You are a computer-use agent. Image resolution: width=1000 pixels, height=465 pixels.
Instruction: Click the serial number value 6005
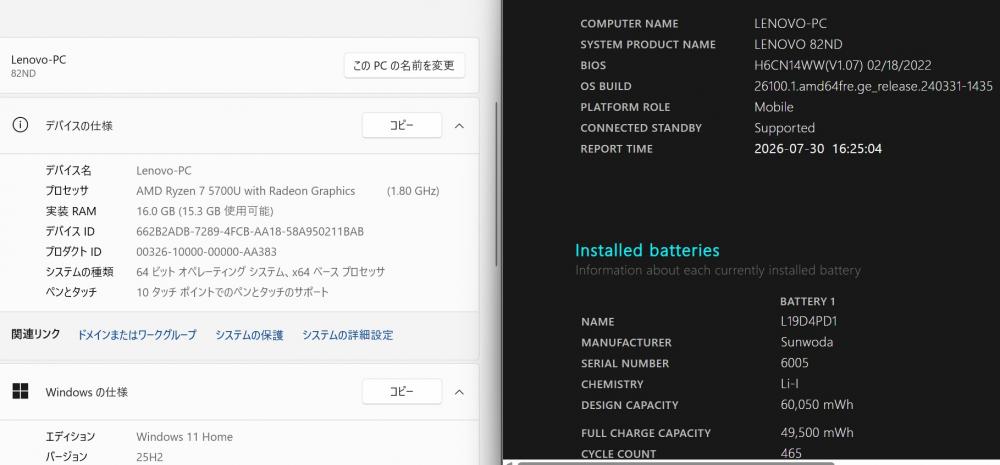coord(795,364)
